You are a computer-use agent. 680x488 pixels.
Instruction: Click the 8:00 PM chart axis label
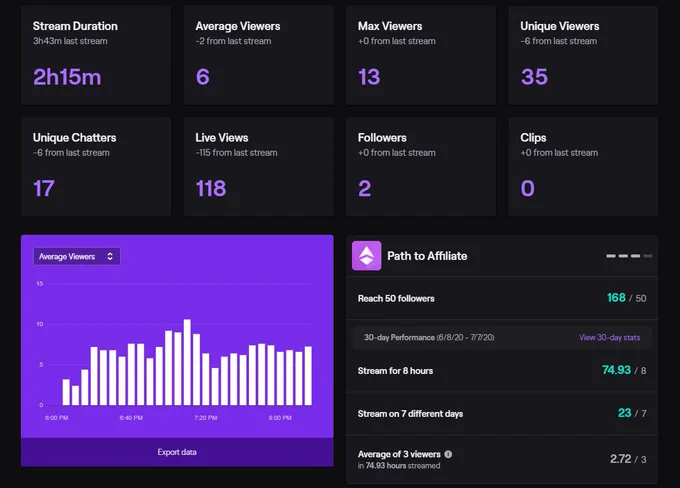[x=280, y=418]
